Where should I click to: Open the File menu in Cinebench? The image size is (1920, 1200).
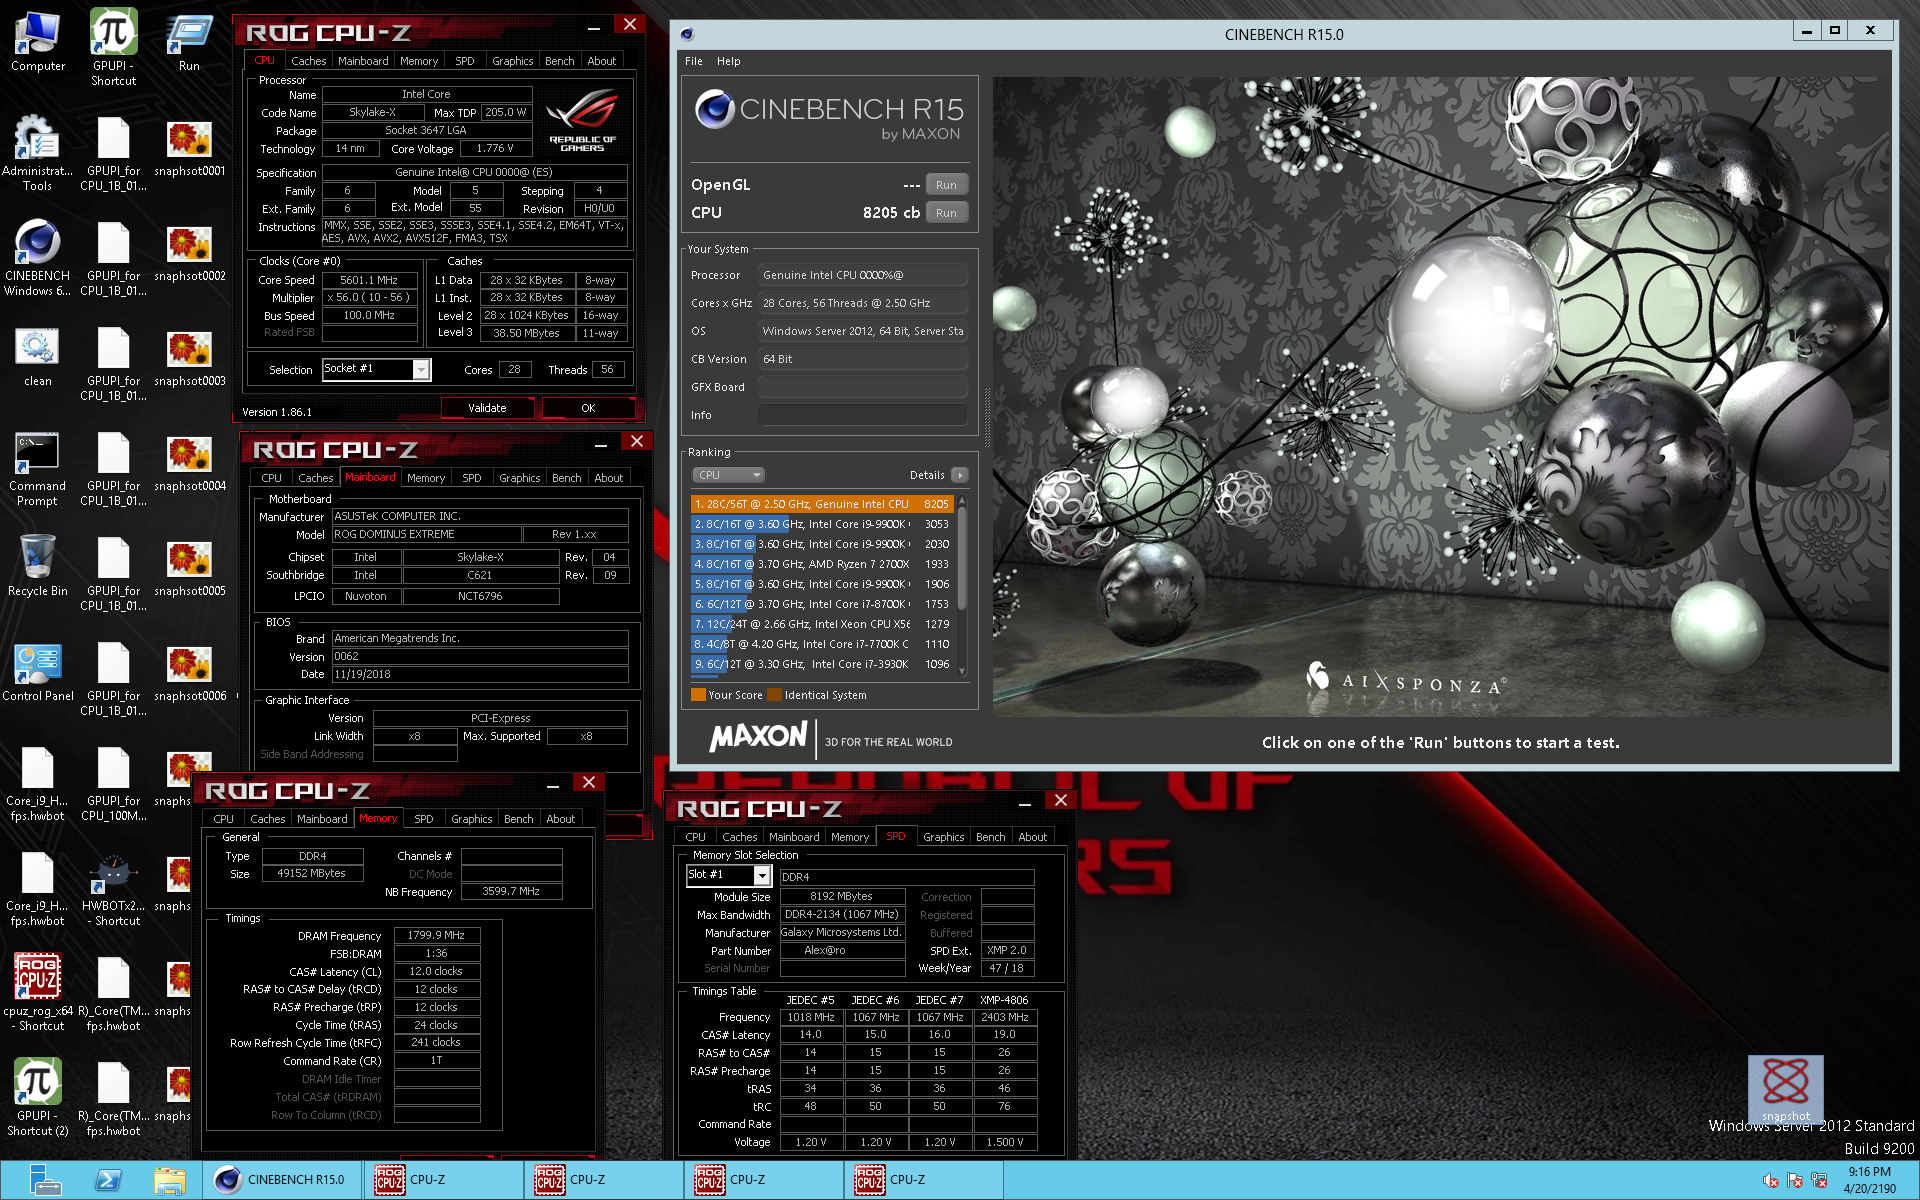point(693,61)
